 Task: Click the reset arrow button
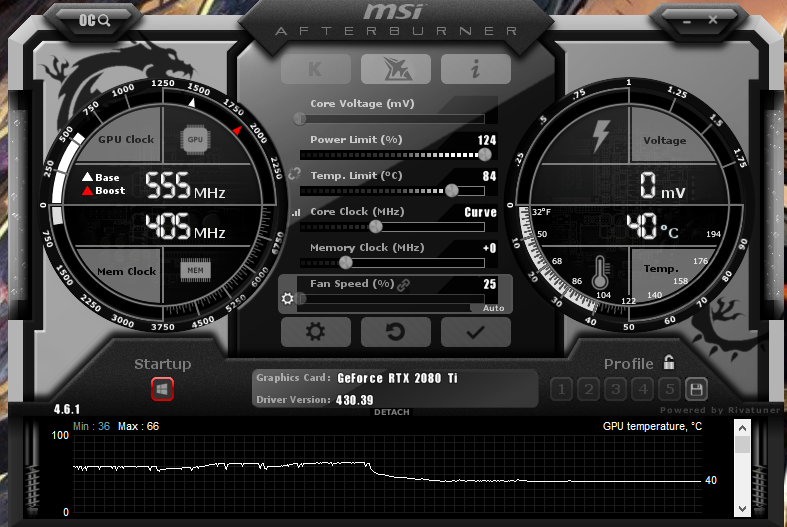(x=396, y=332)
